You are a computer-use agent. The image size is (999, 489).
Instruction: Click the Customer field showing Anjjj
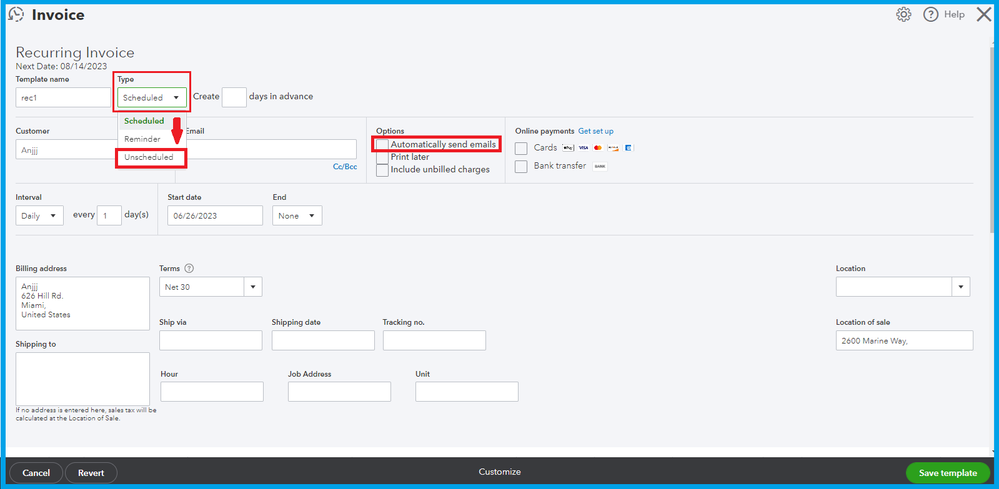pyautogui.click(x=66, y=150)
